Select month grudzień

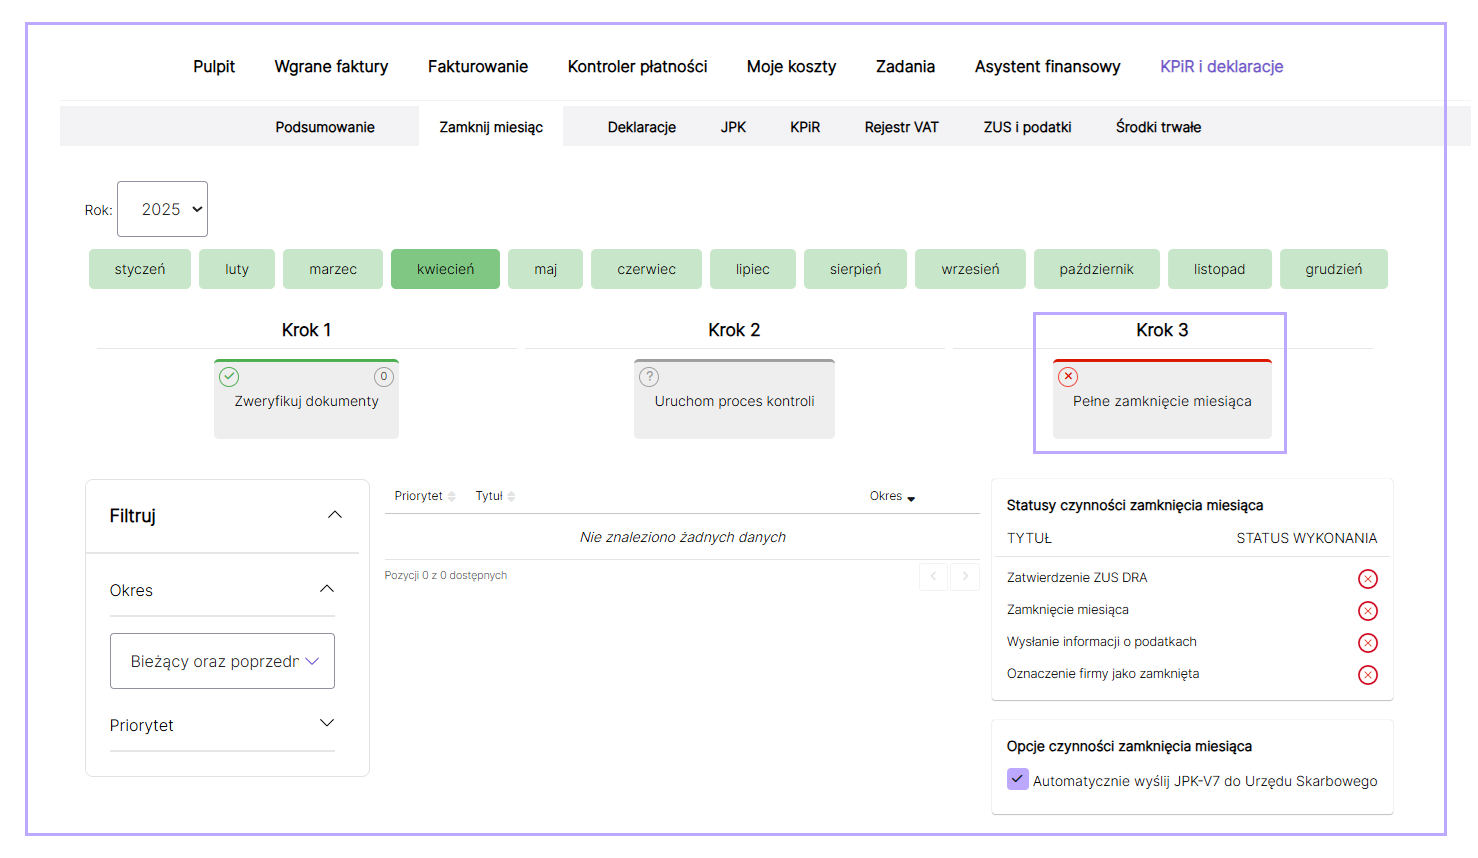tap(1334, 269)
